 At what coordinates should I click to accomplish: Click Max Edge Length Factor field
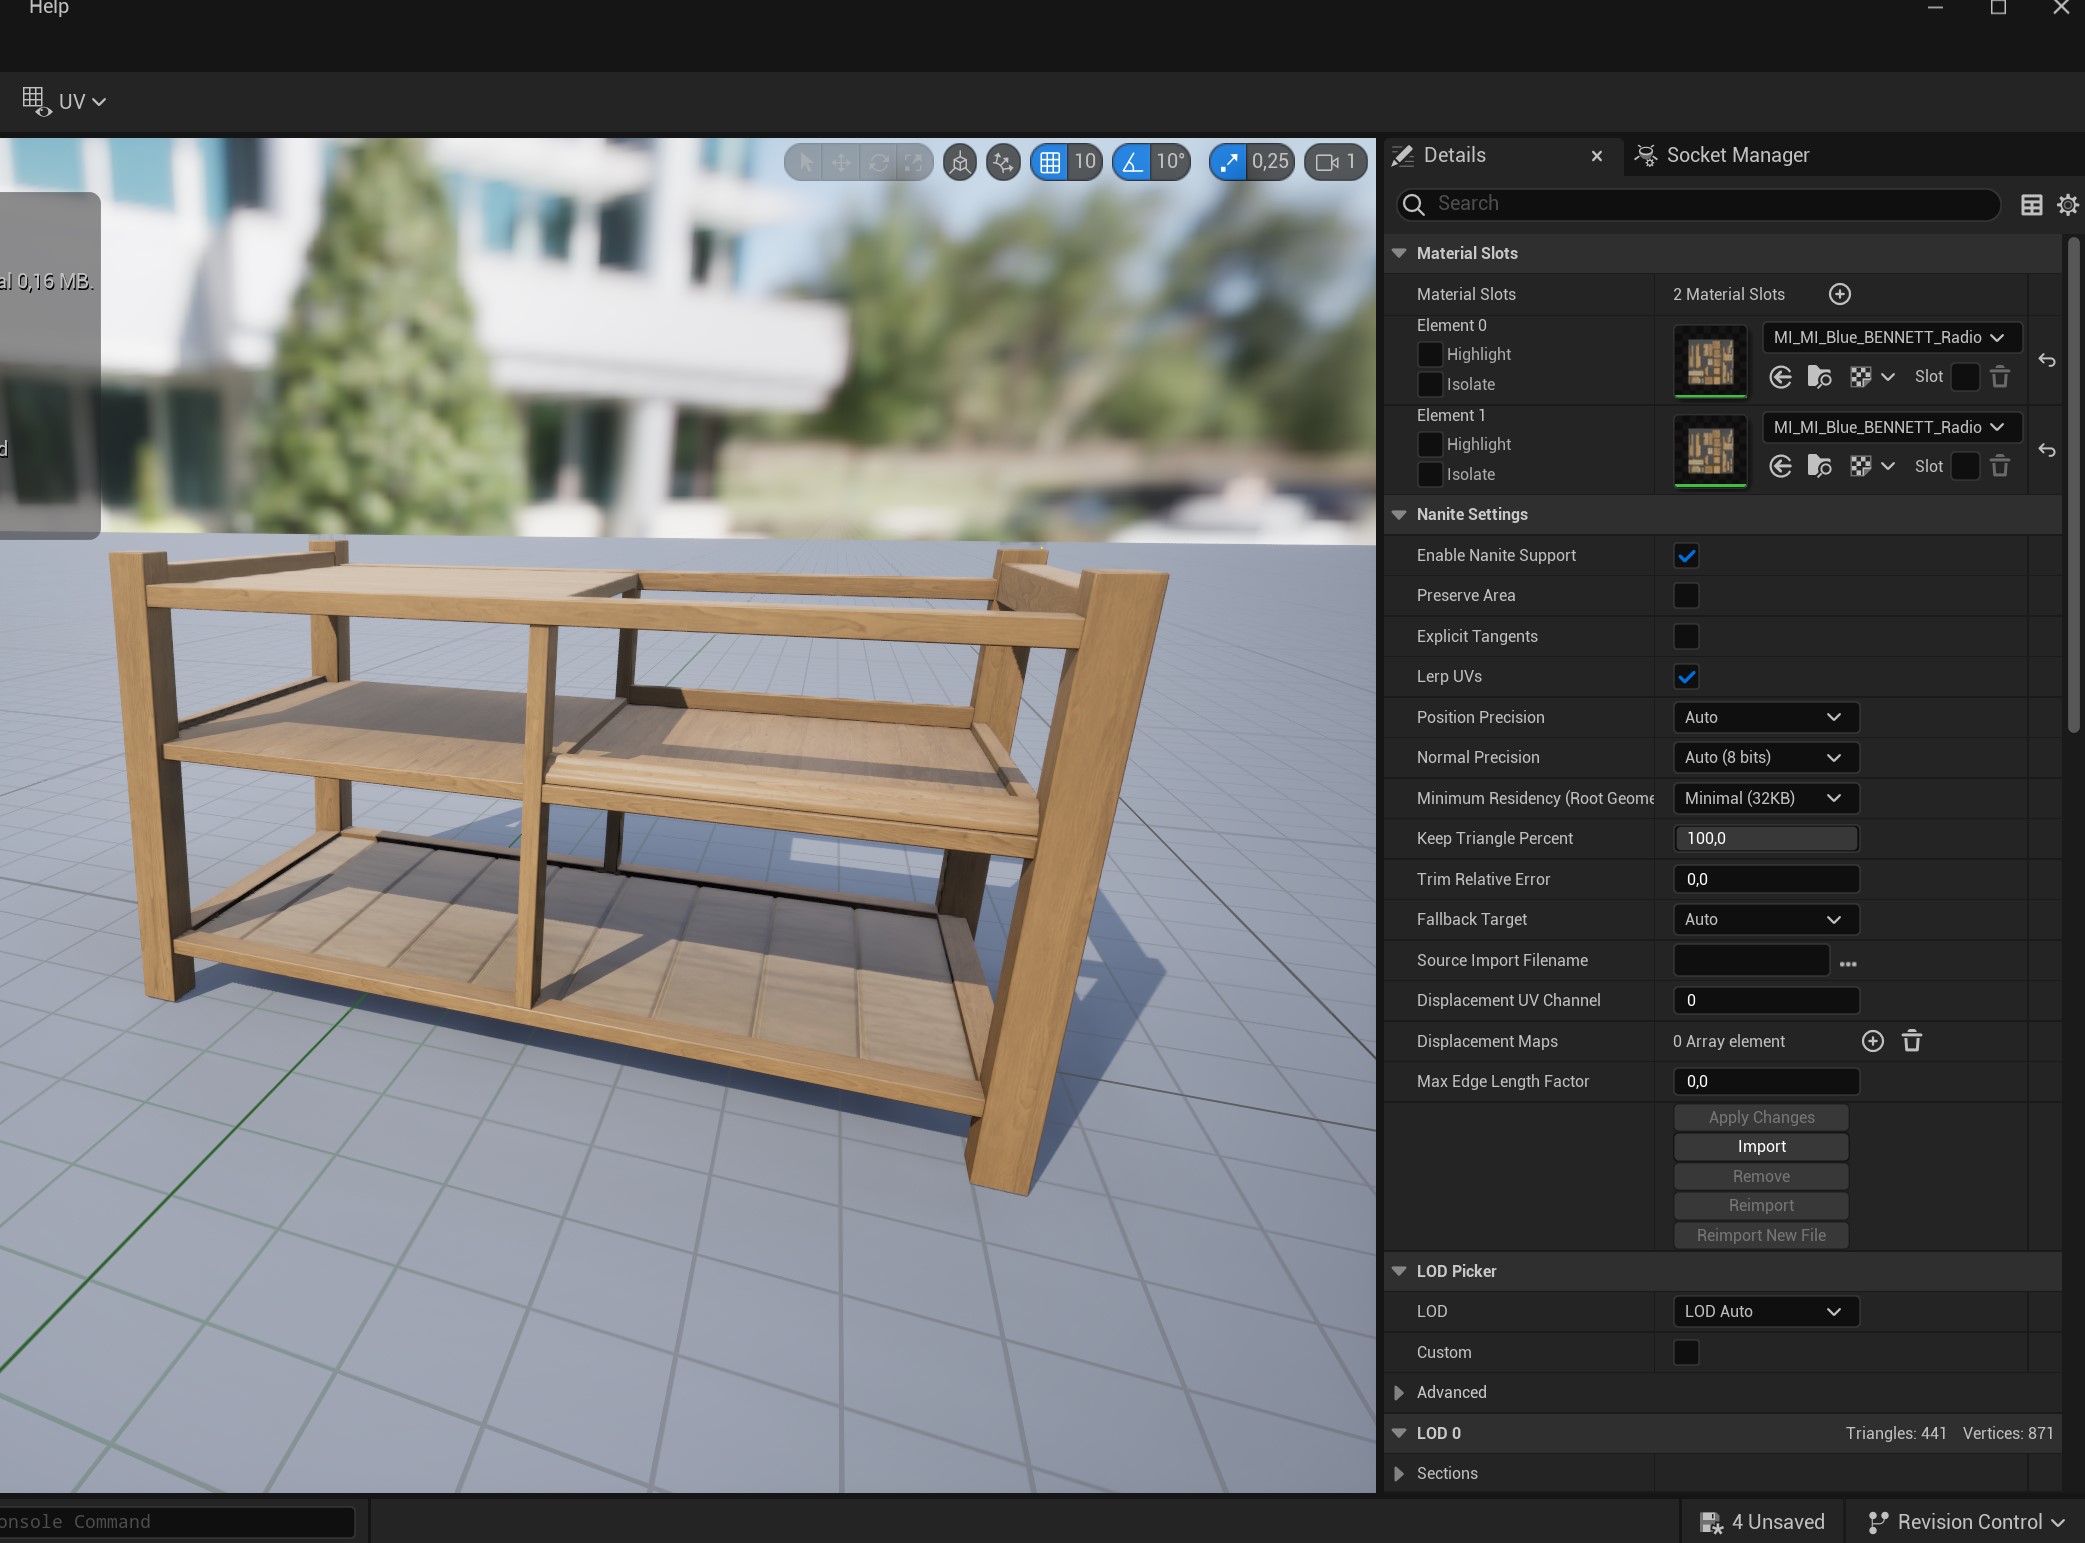1765,1081
